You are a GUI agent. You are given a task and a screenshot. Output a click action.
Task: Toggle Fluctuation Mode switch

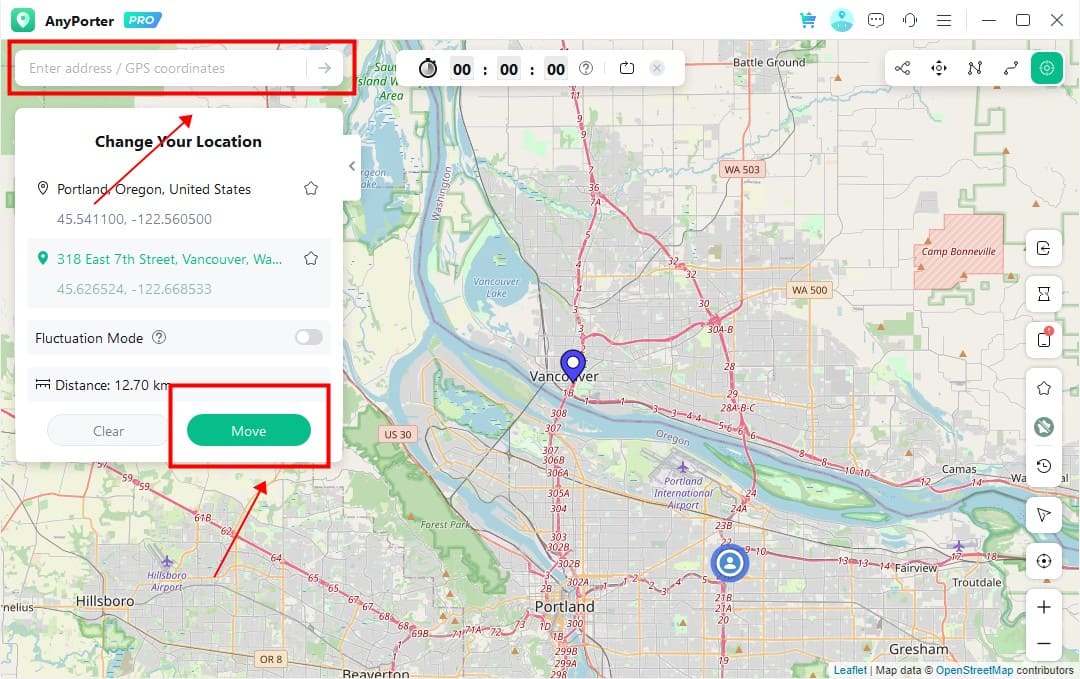tap(309, 337)
